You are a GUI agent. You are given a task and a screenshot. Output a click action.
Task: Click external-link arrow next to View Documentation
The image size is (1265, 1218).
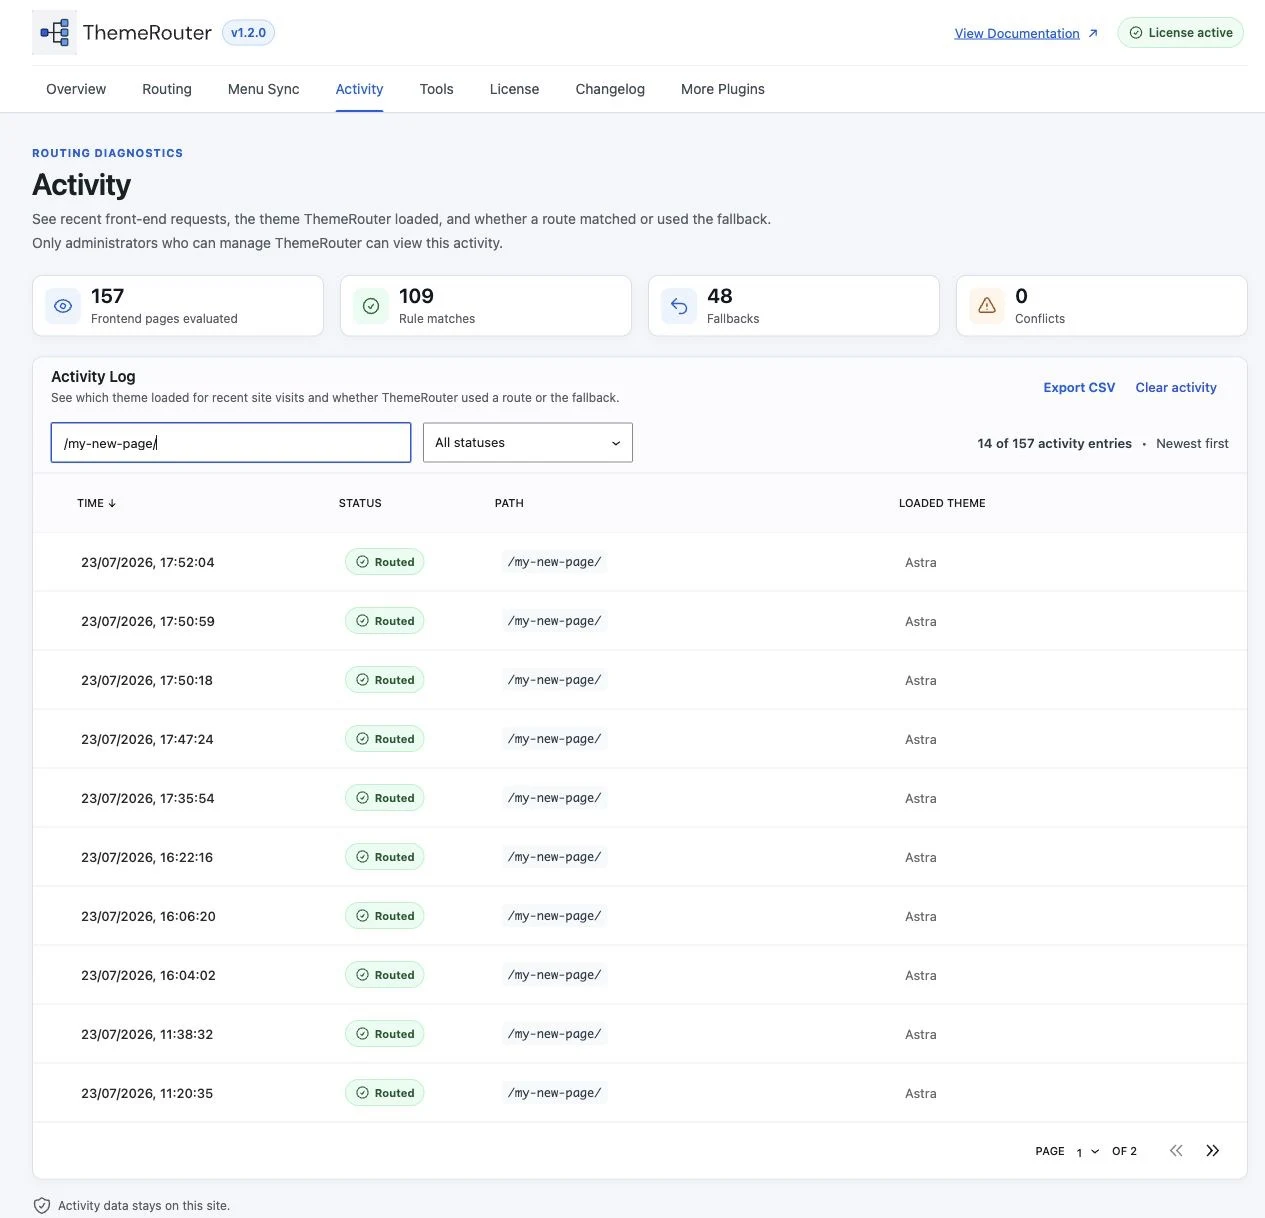pyautogui.click(x=1093, y=33)
